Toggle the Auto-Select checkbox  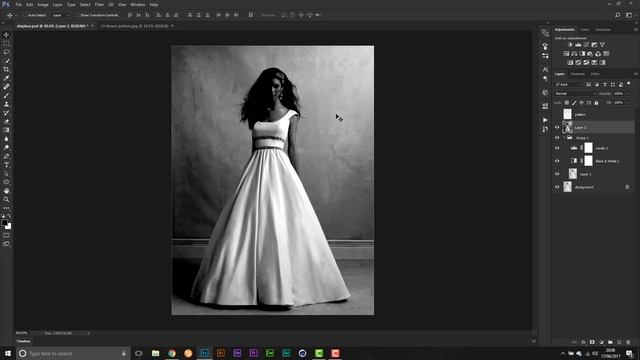click(24, 15)
